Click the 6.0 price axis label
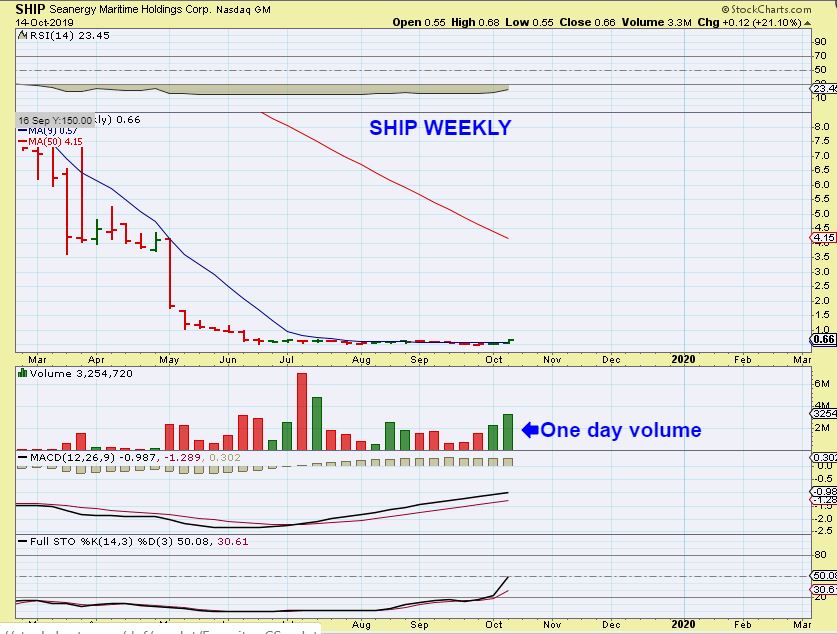The width and height of the screenshot is (837, 634). point(822,185)
